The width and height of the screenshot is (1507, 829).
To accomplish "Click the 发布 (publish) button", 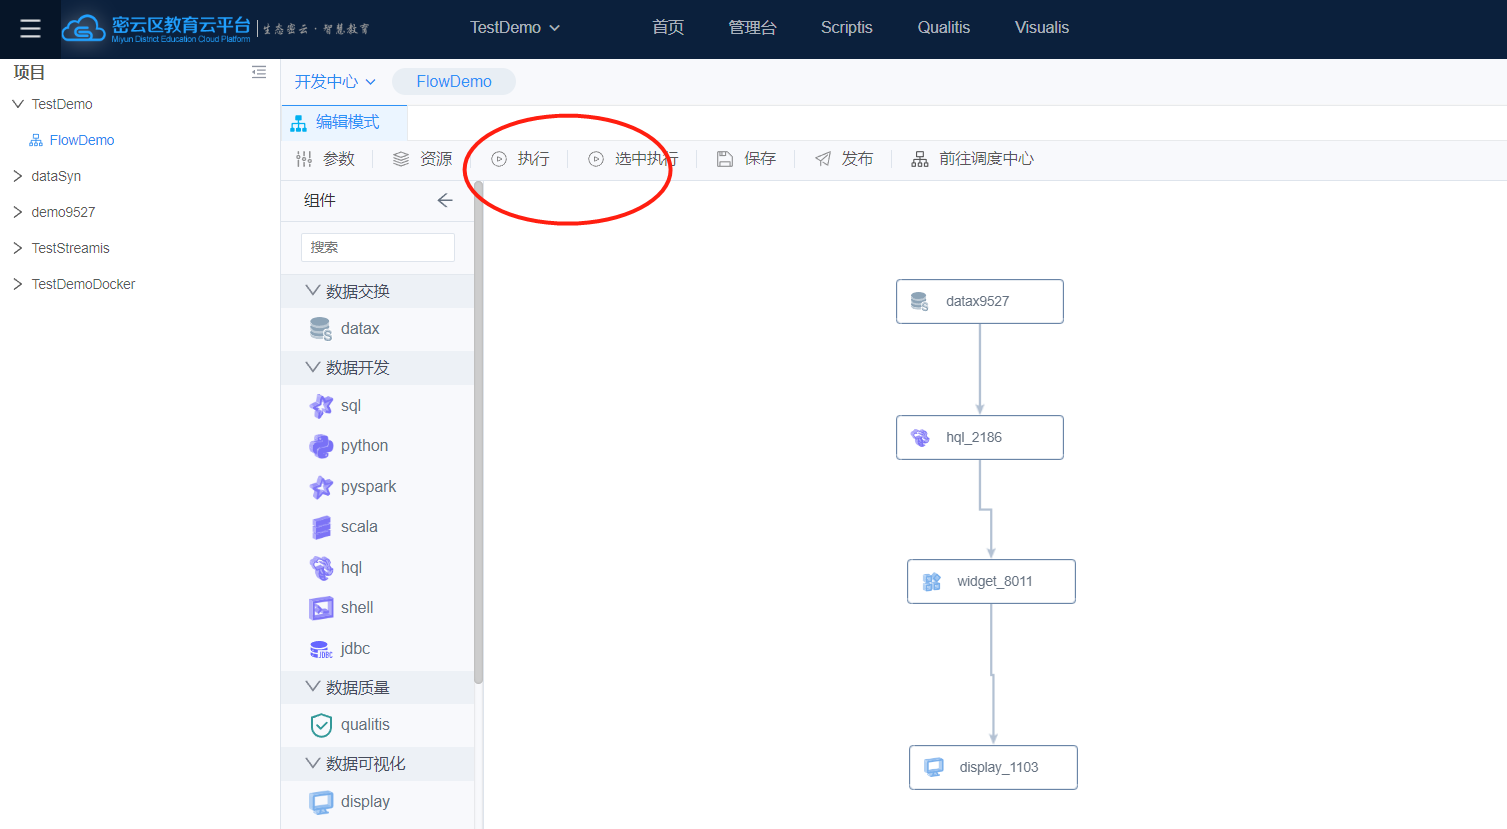I will click(843, 158).
